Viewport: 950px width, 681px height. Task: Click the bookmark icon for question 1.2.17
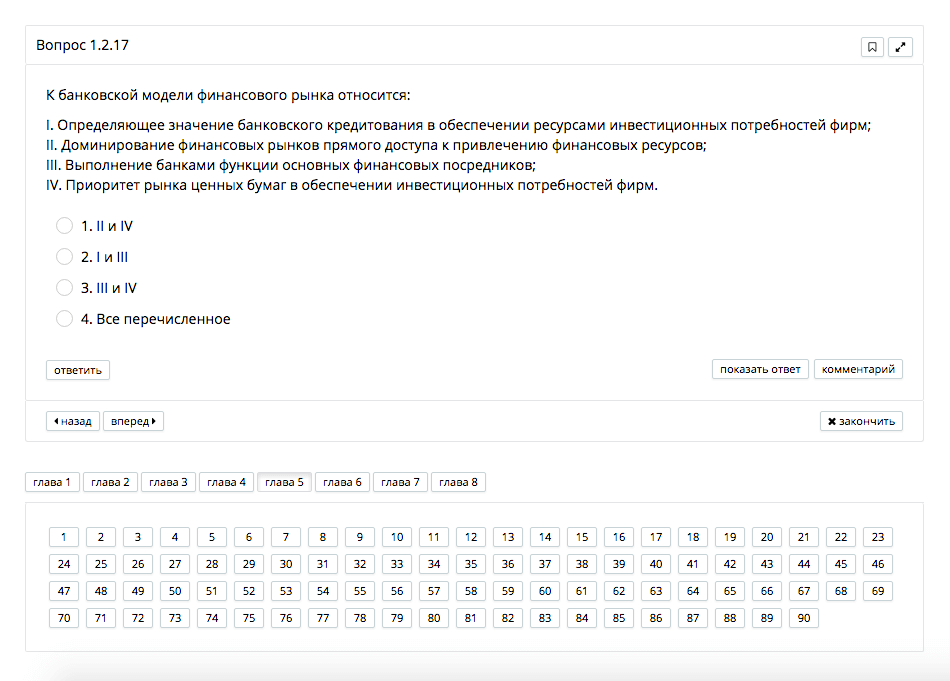click(x=872, y=47)
